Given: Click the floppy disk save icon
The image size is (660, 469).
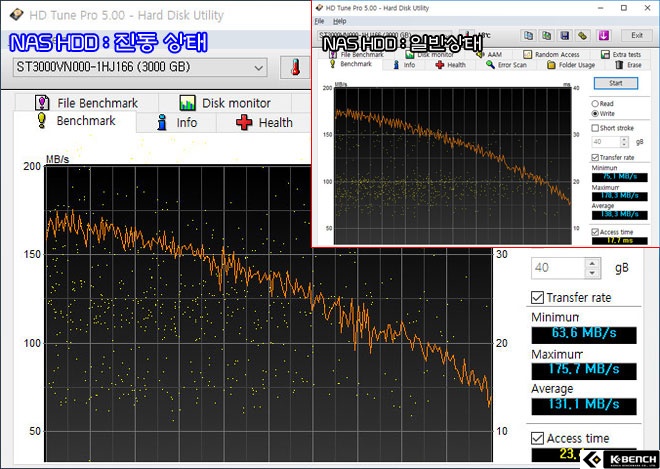Looking at the screenshot, I should tap(565, 36).
